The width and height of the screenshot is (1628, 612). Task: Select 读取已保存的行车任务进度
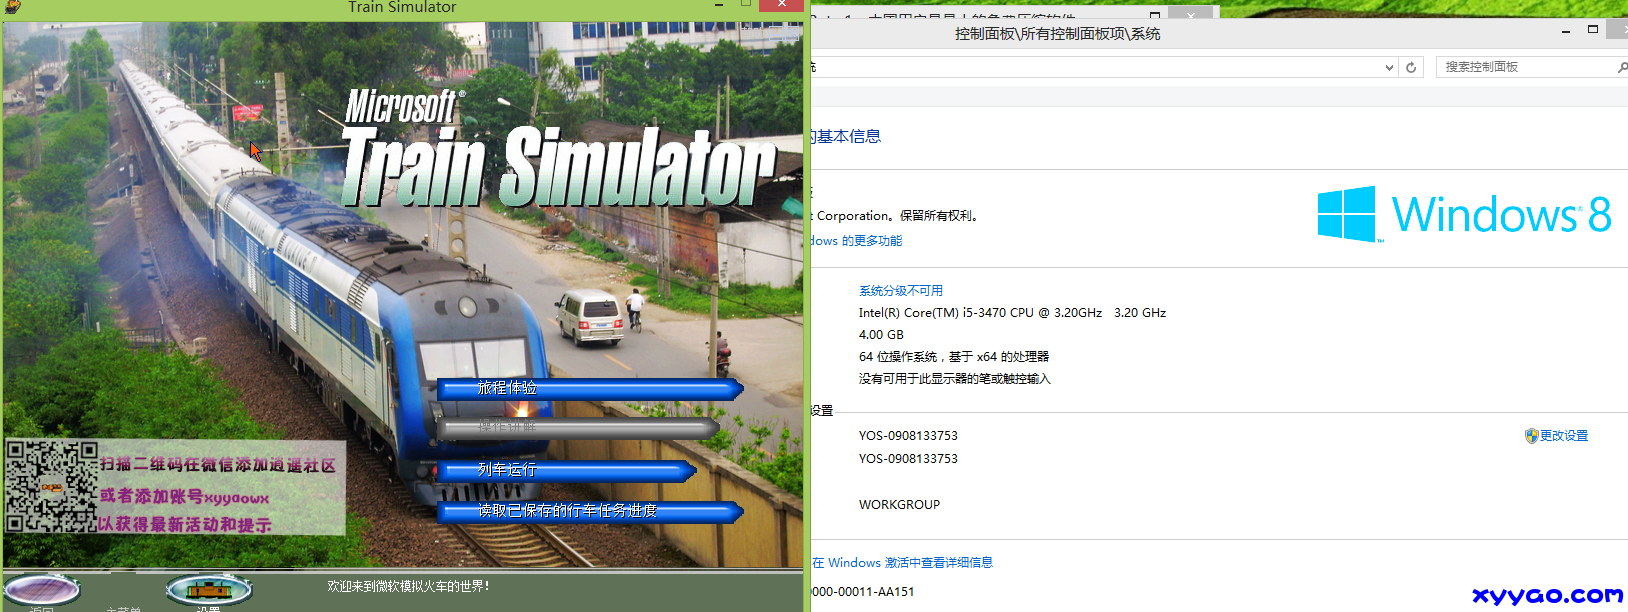pos(590,512)
